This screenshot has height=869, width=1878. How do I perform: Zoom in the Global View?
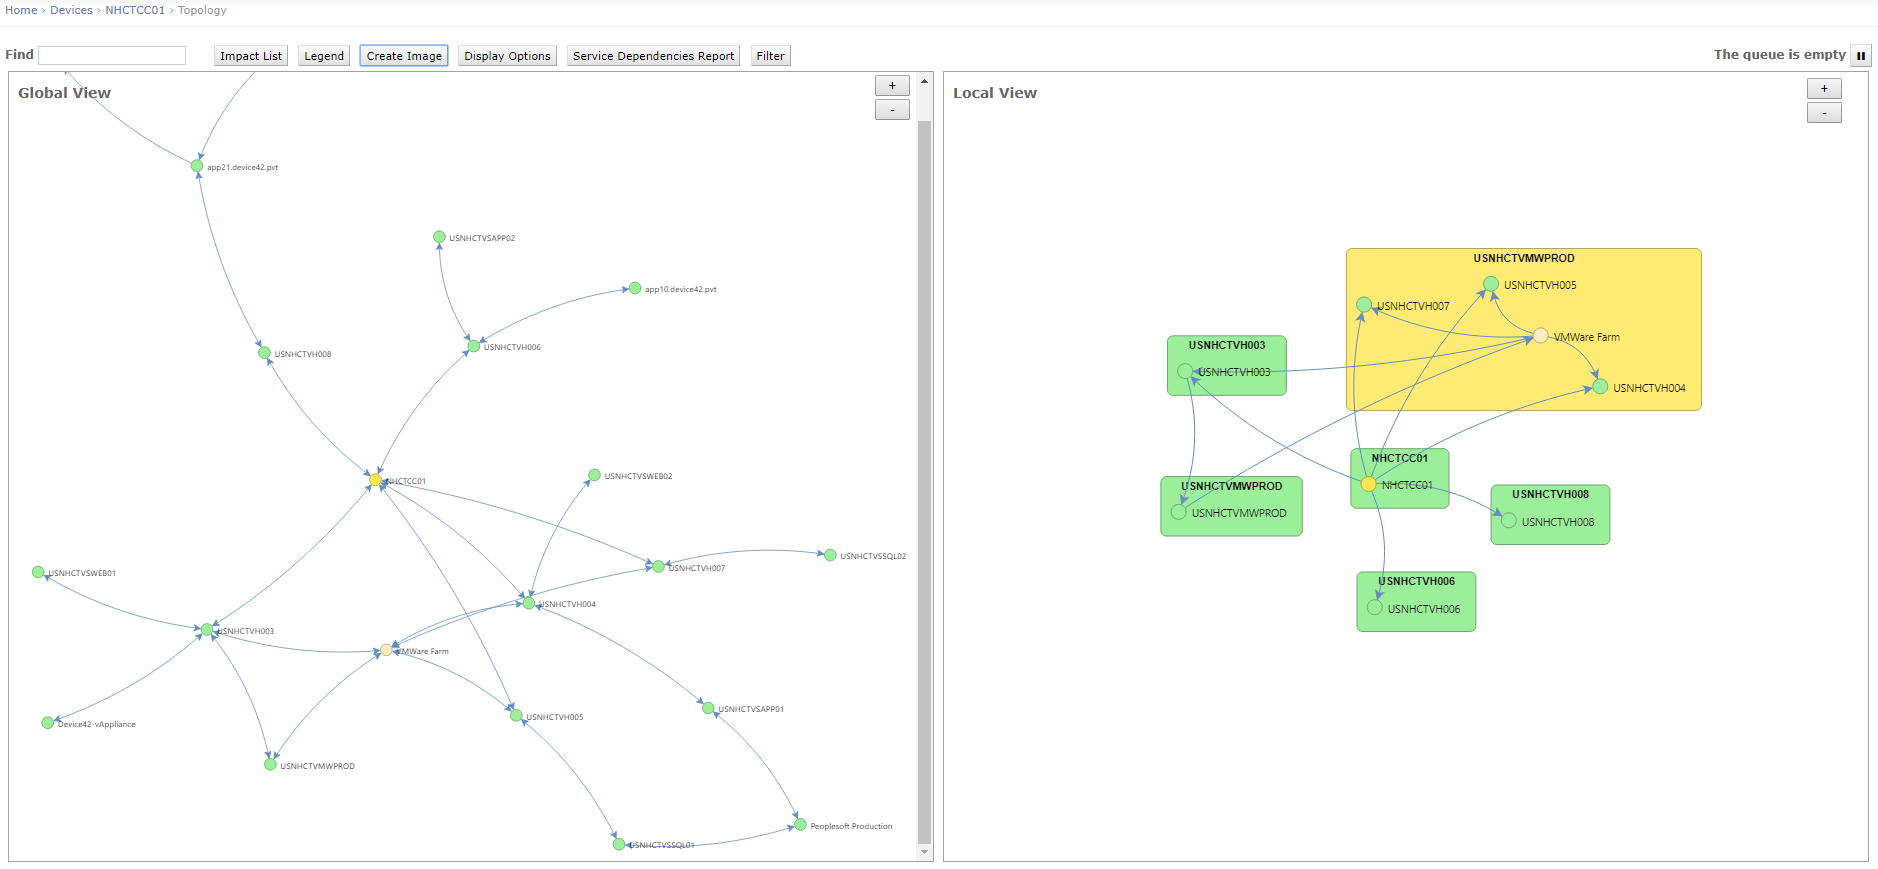(x=892, y=86)
